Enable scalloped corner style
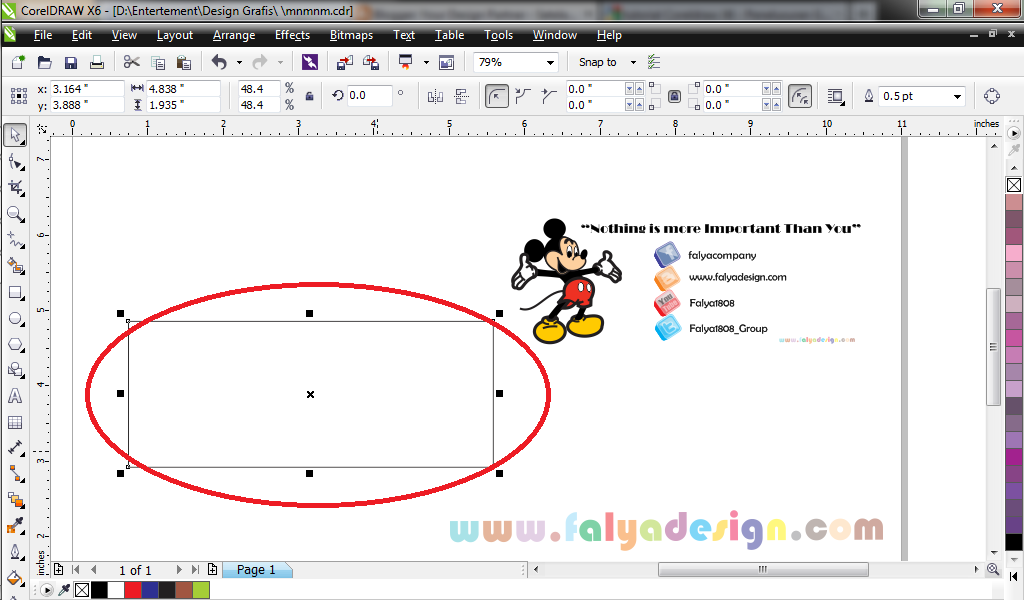 click(522, 97)
